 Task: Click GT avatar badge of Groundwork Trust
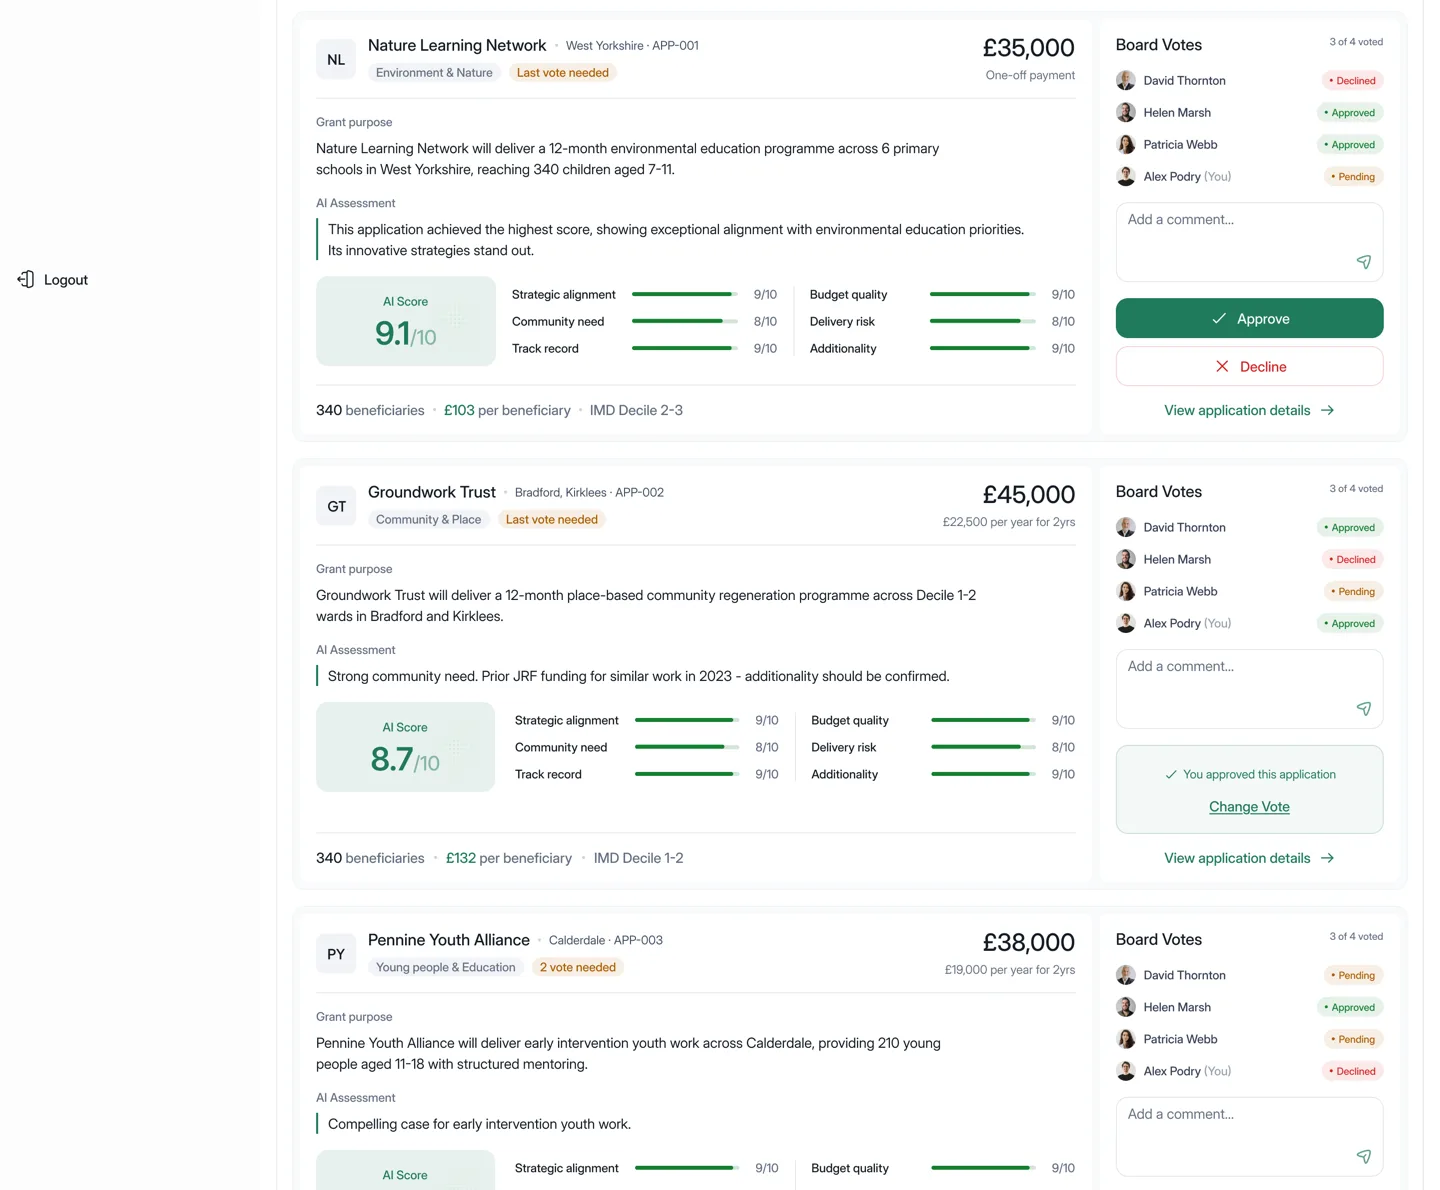[x=336, y=506]
